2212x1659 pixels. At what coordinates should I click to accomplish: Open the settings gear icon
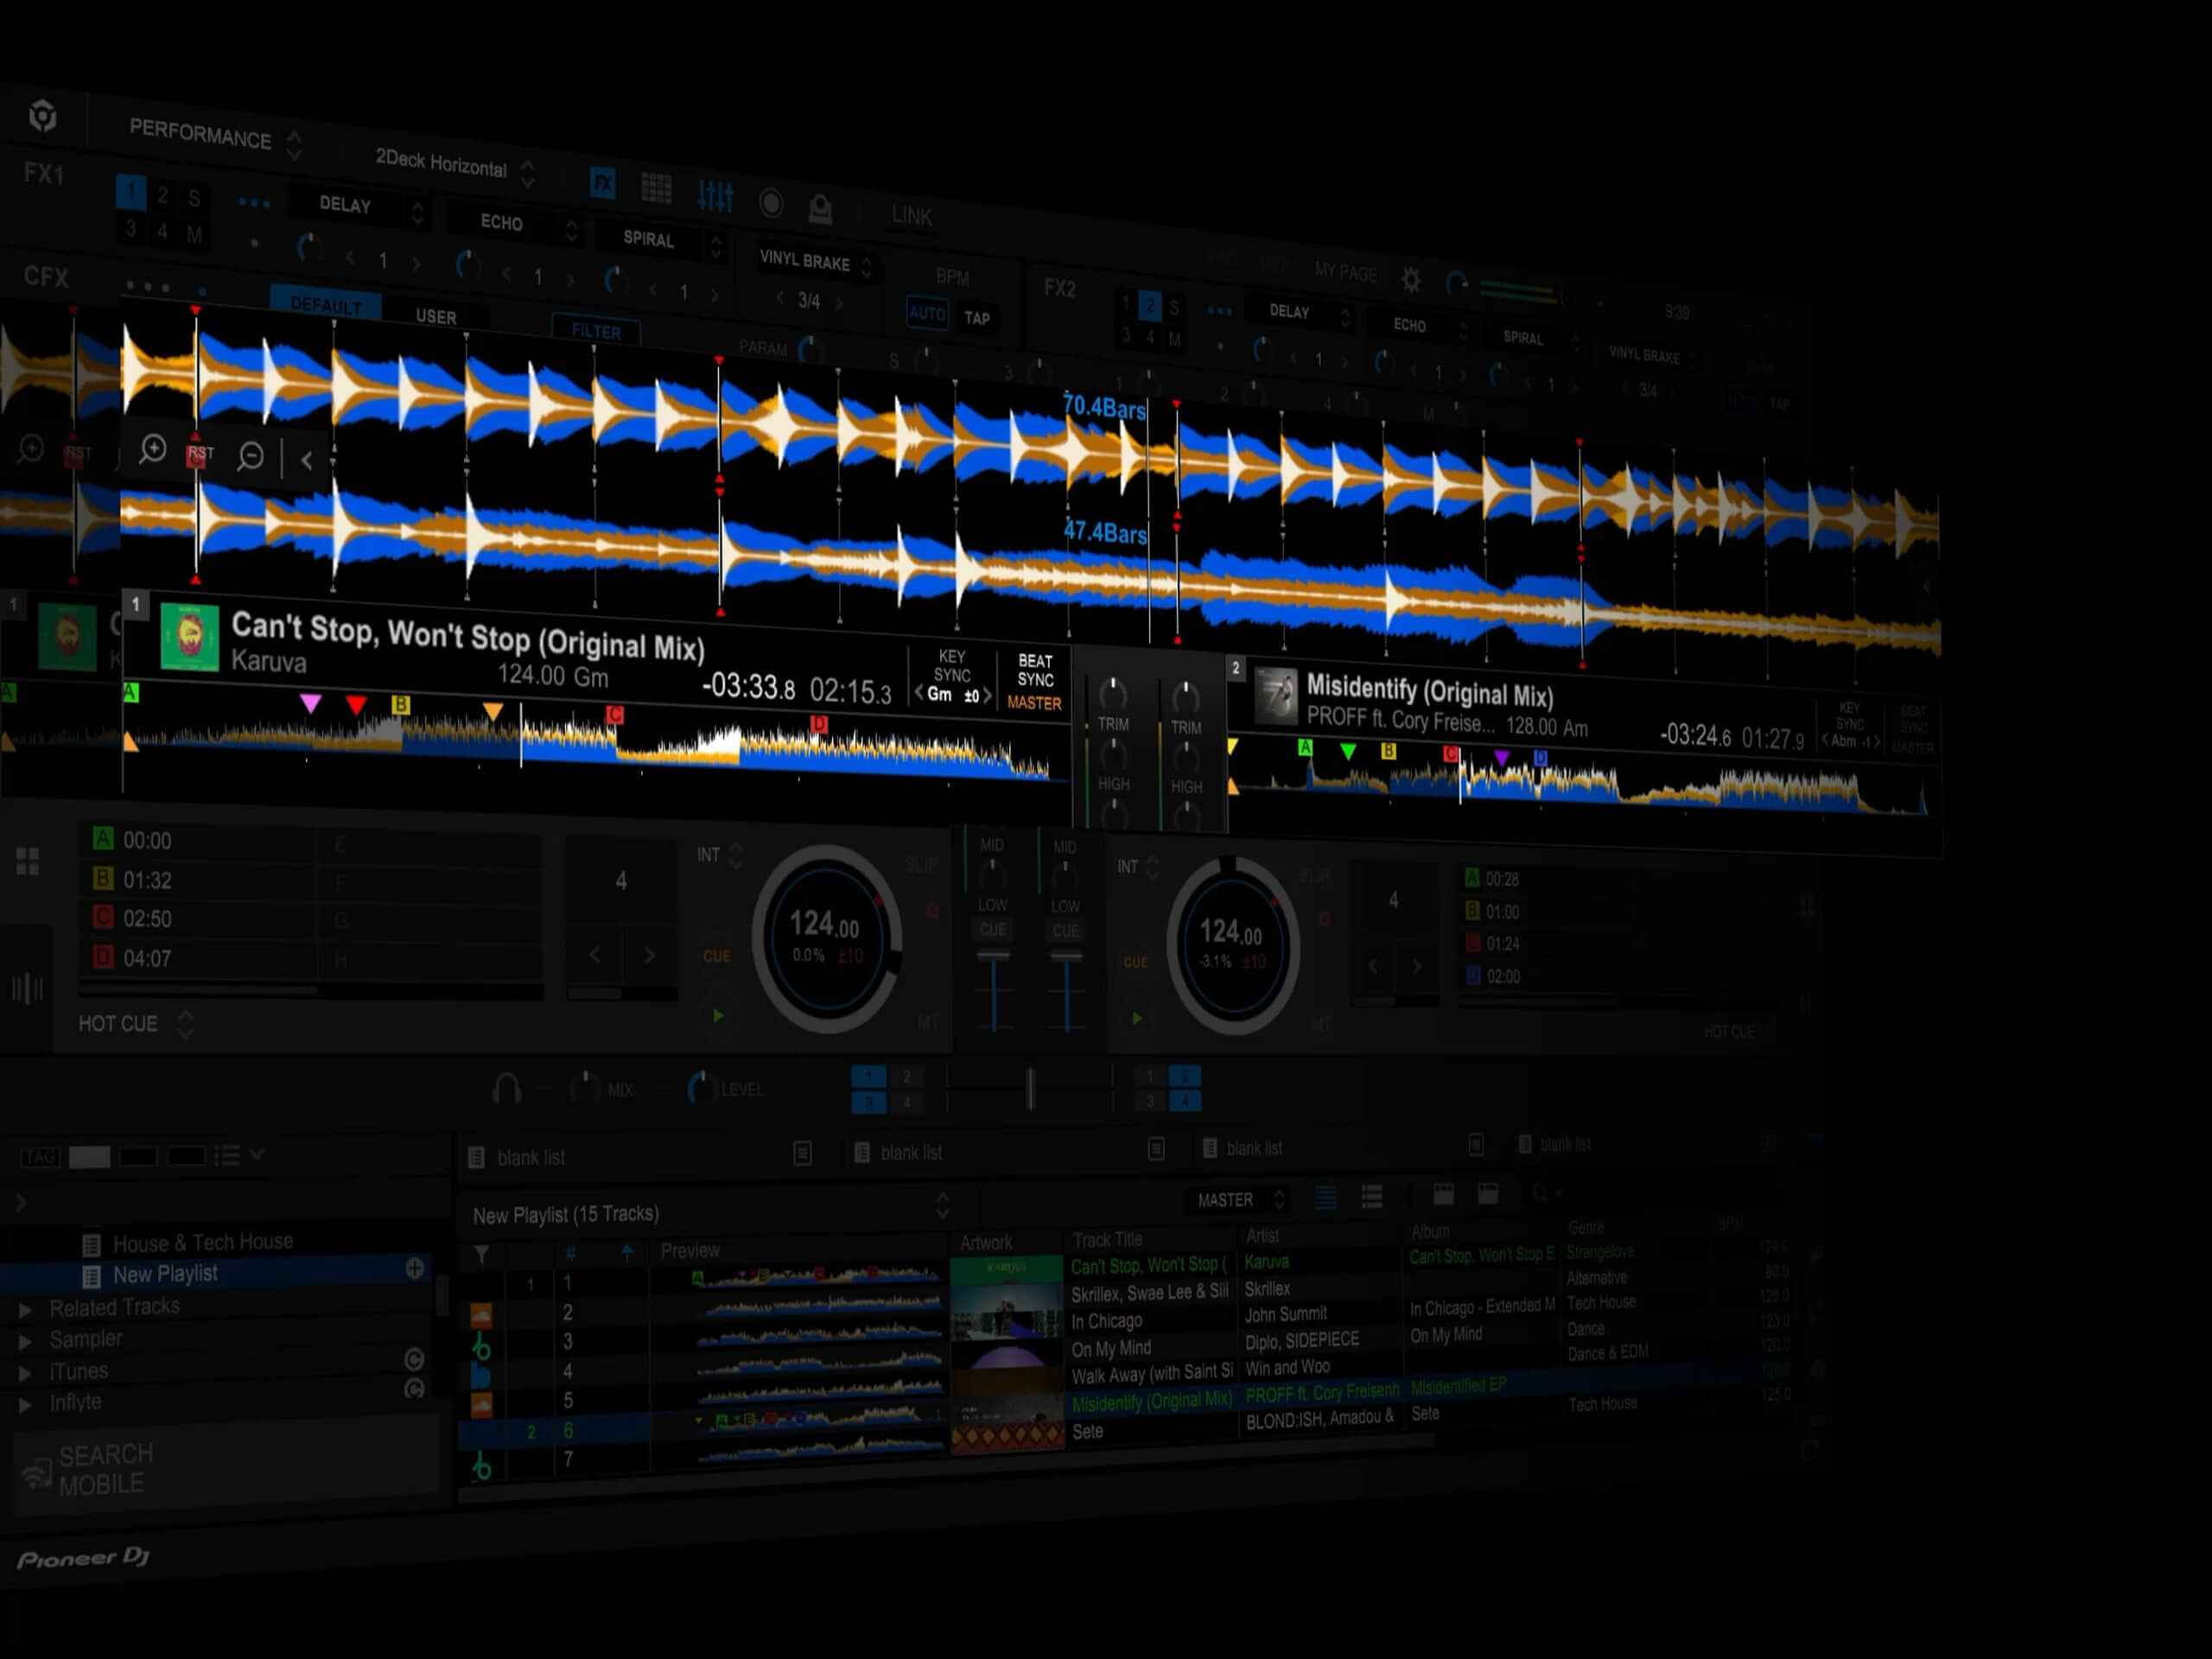tap(1410, 280)
